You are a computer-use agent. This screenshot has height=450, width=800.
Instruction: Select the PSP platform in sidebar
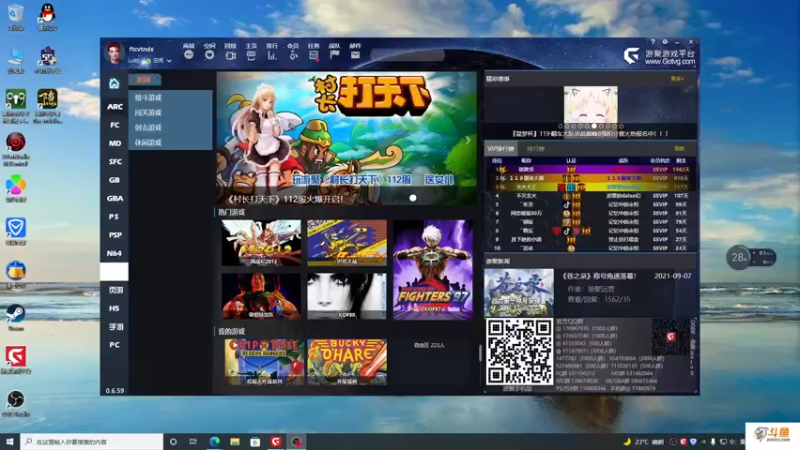(x=115, y=235)
